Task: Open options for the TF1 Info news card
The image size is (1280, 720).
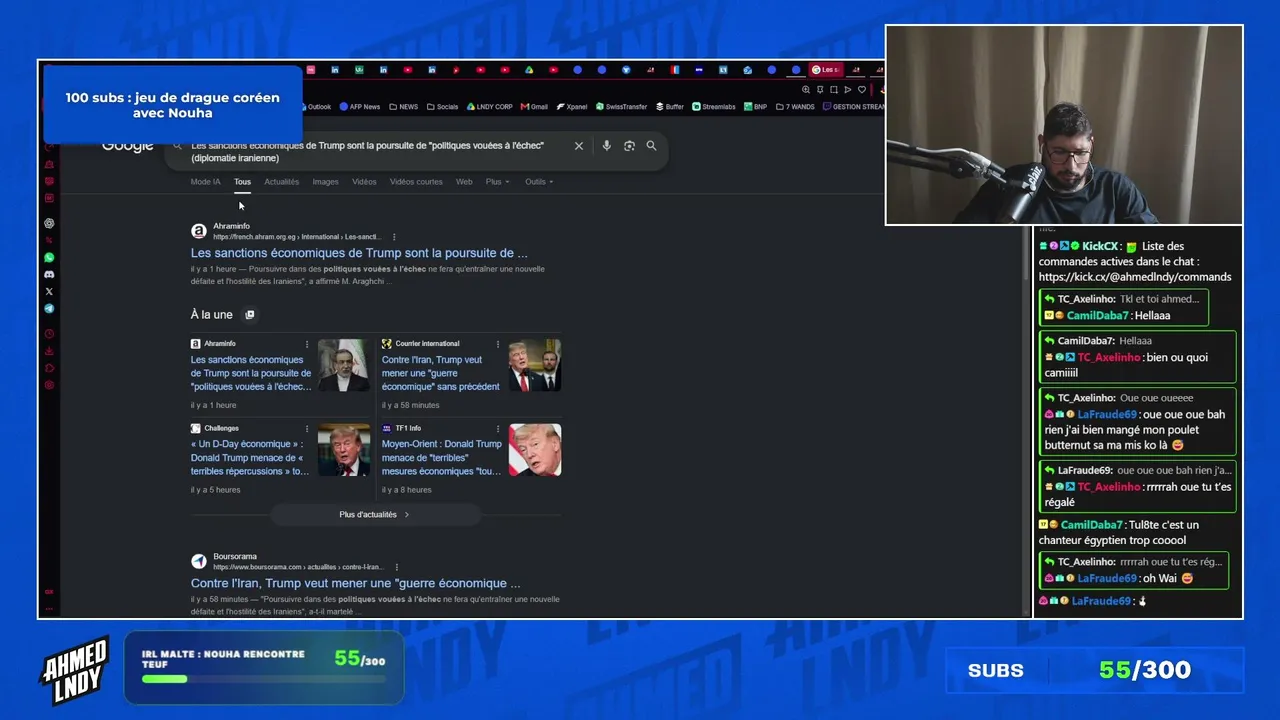Action: (x=498, y=429)
